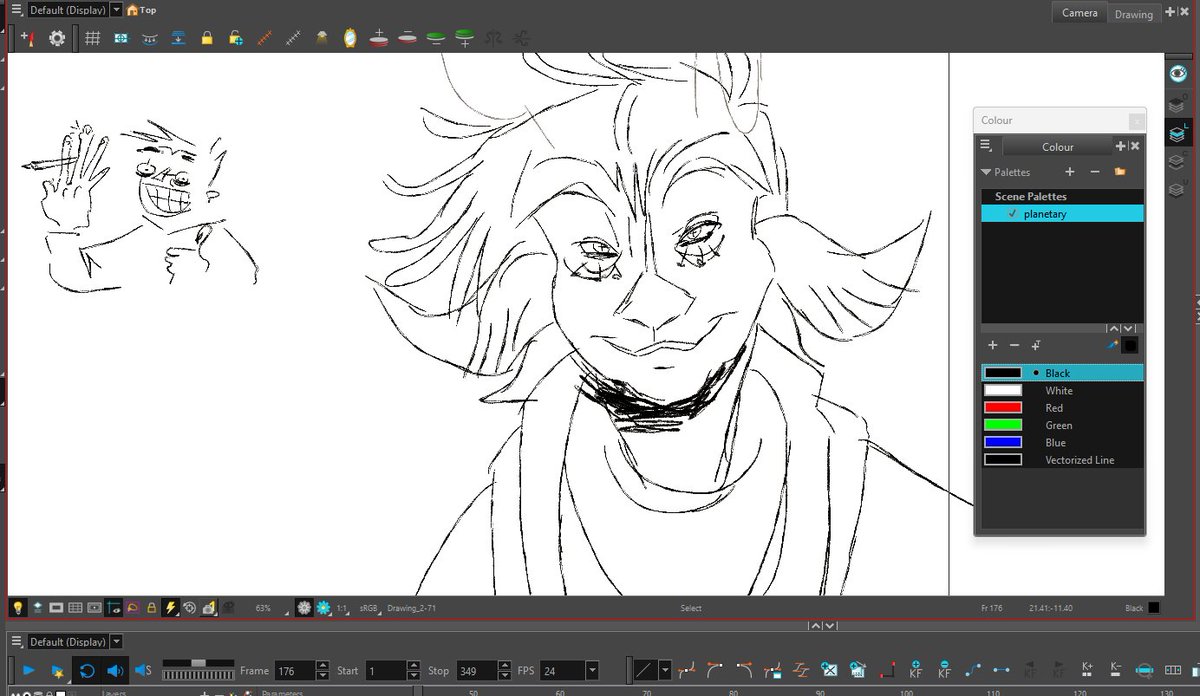Toggle the playback sound speaker button
The image size is (1200, 696).
click(114, 670)
